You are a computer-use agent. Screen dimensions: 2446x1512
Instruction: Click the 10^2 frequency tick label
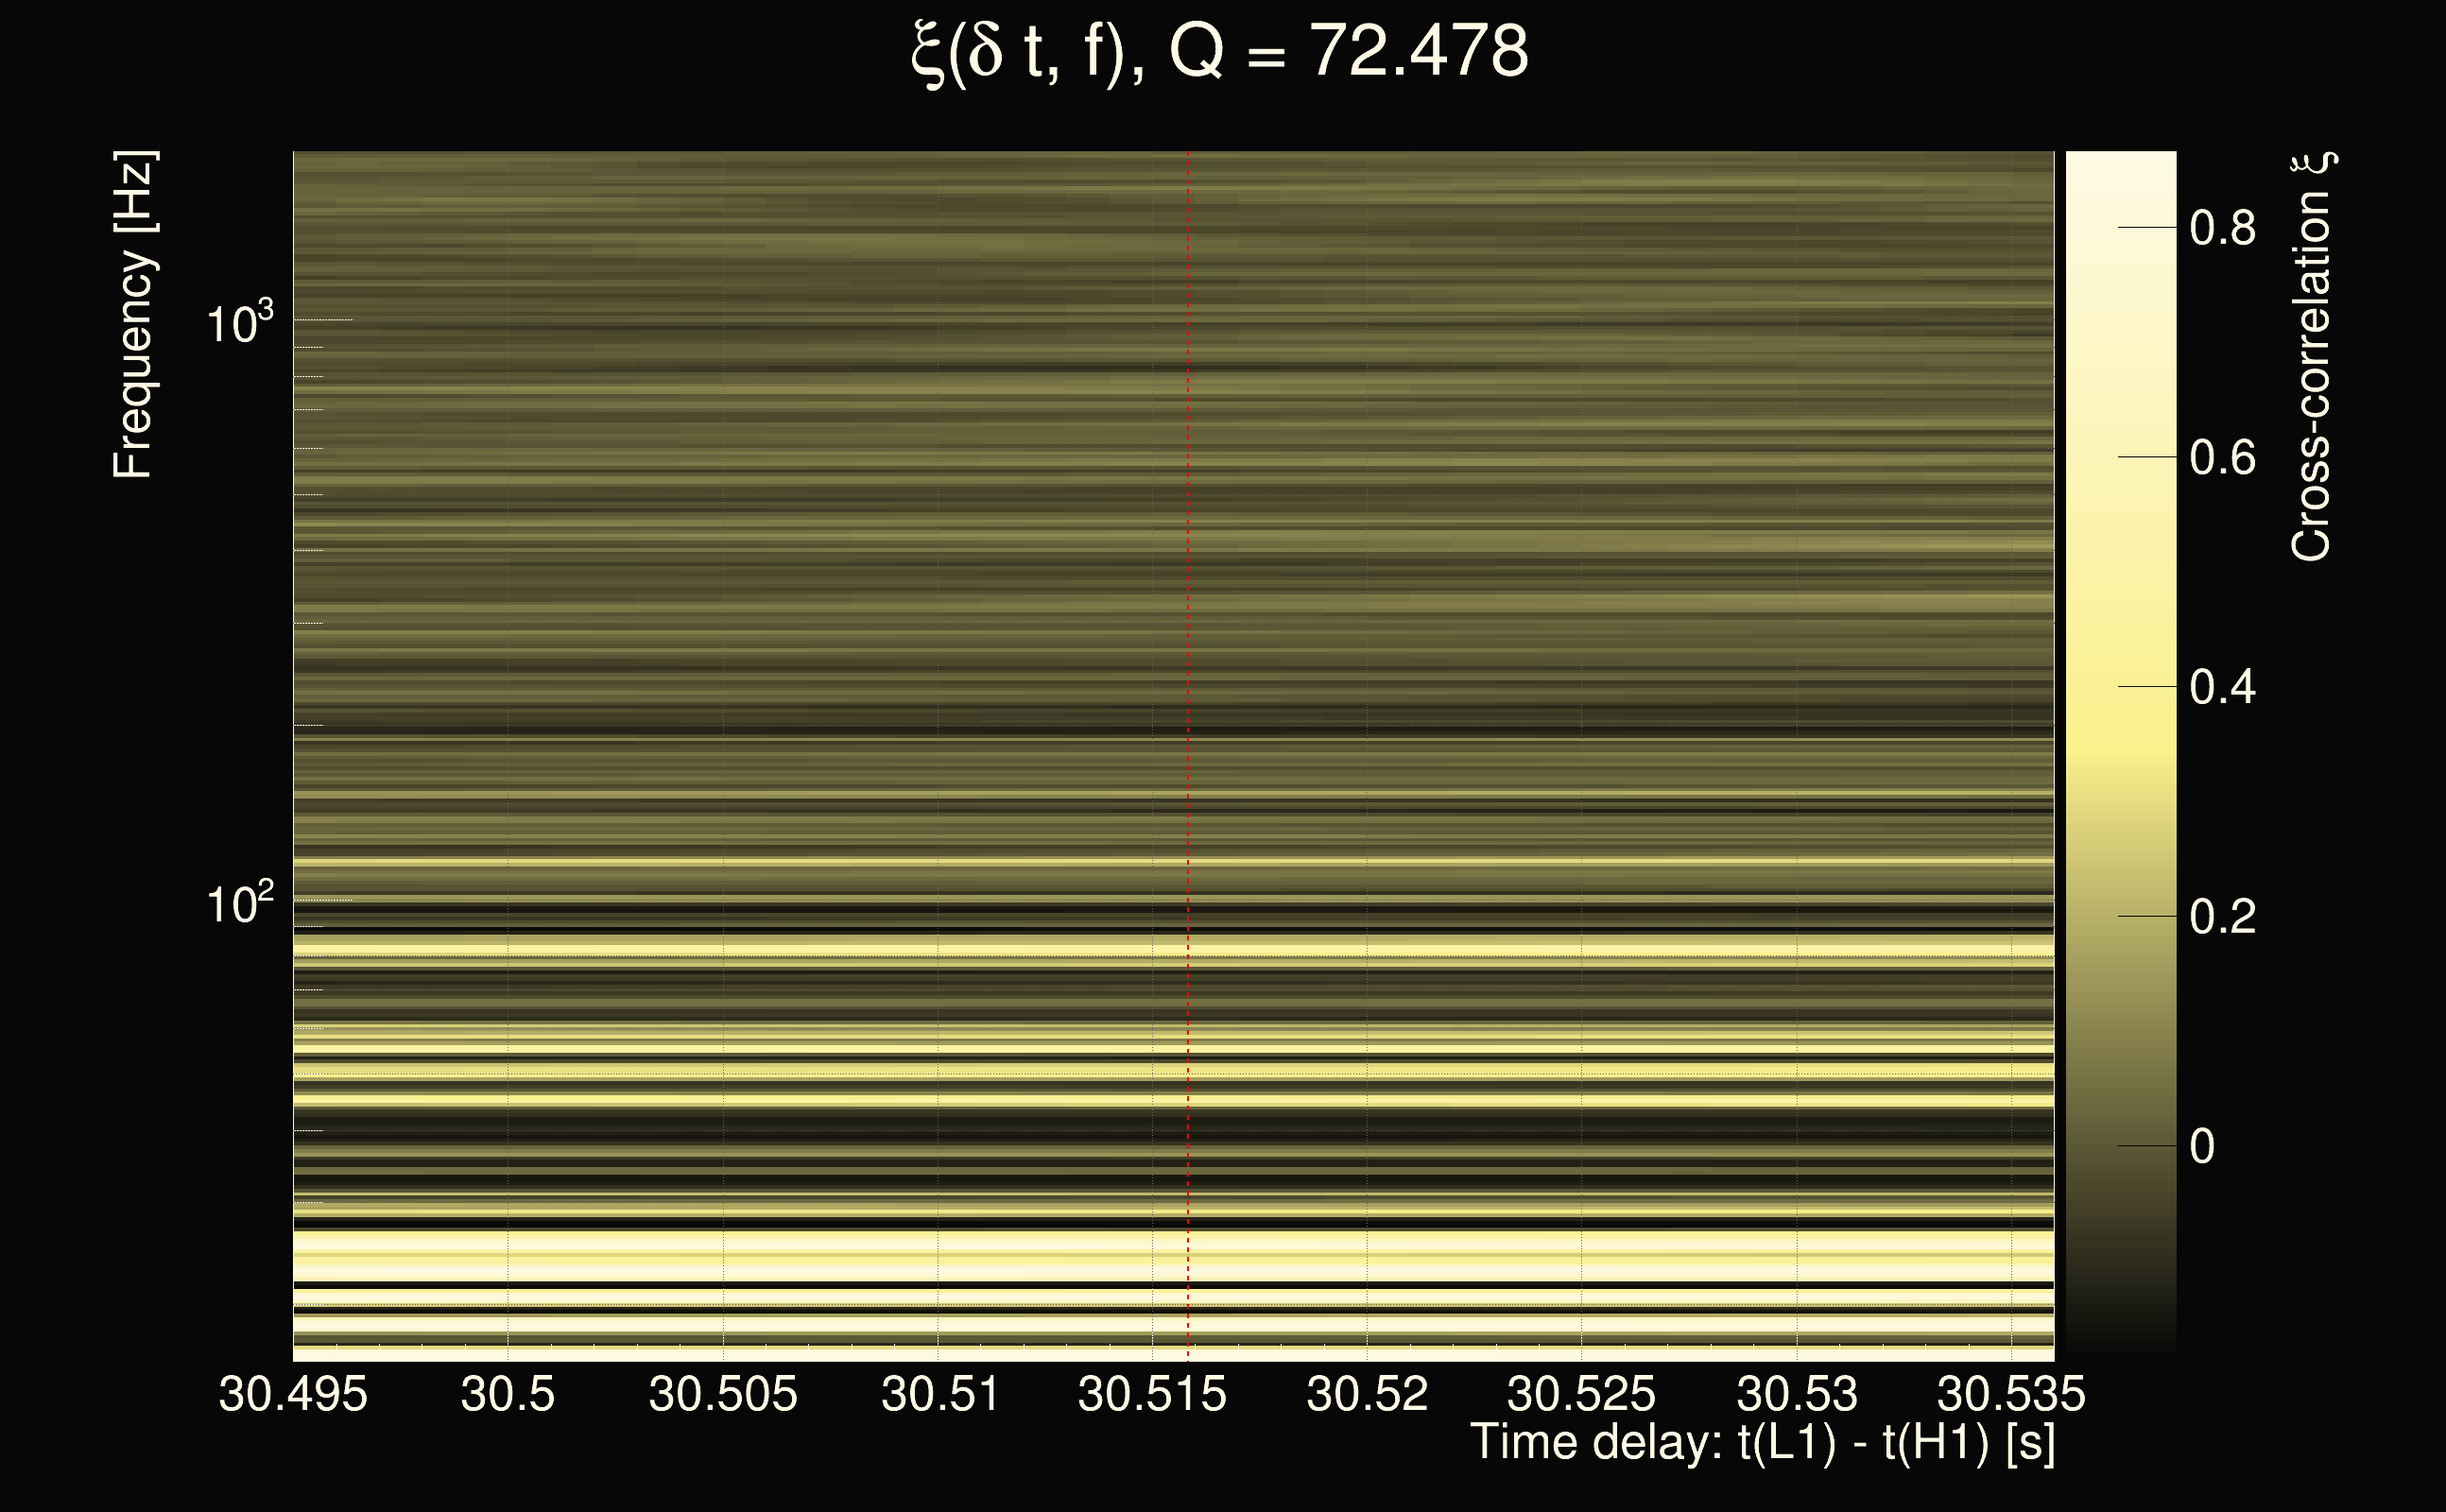click(x=239, y=903)
